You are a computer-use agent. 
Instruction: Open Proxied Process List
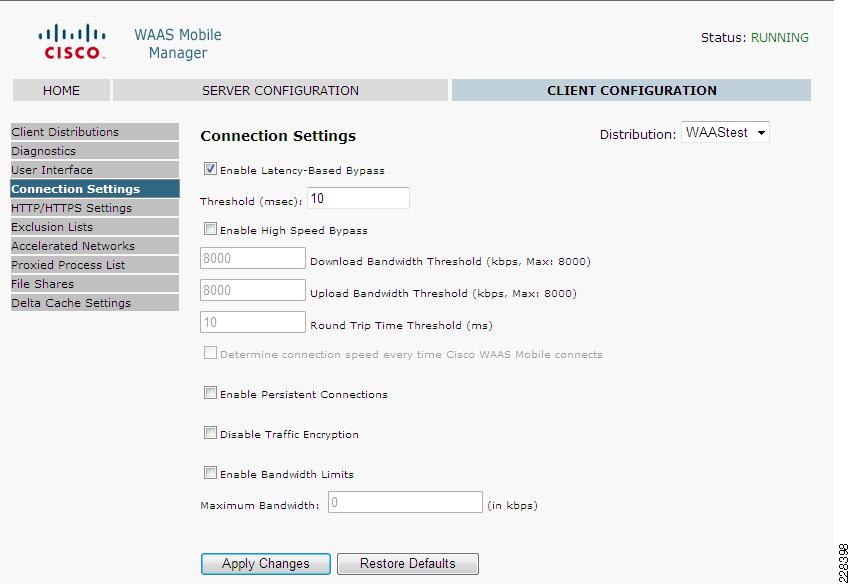click(x=95, y=265)
